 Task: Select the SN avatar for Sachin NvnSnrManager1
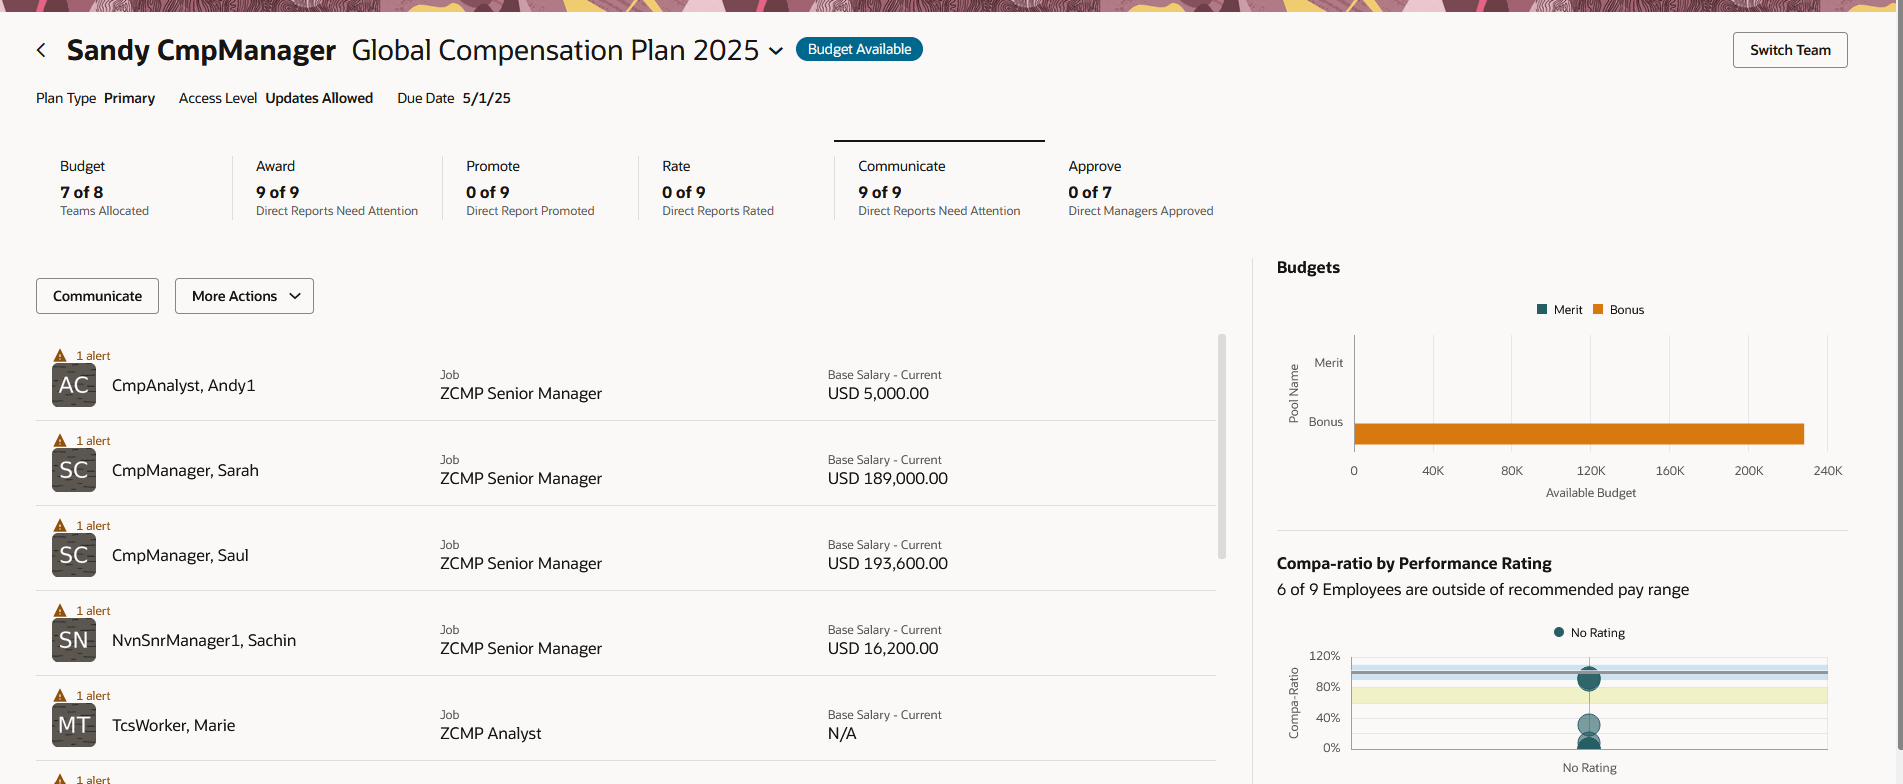[74, 641]
